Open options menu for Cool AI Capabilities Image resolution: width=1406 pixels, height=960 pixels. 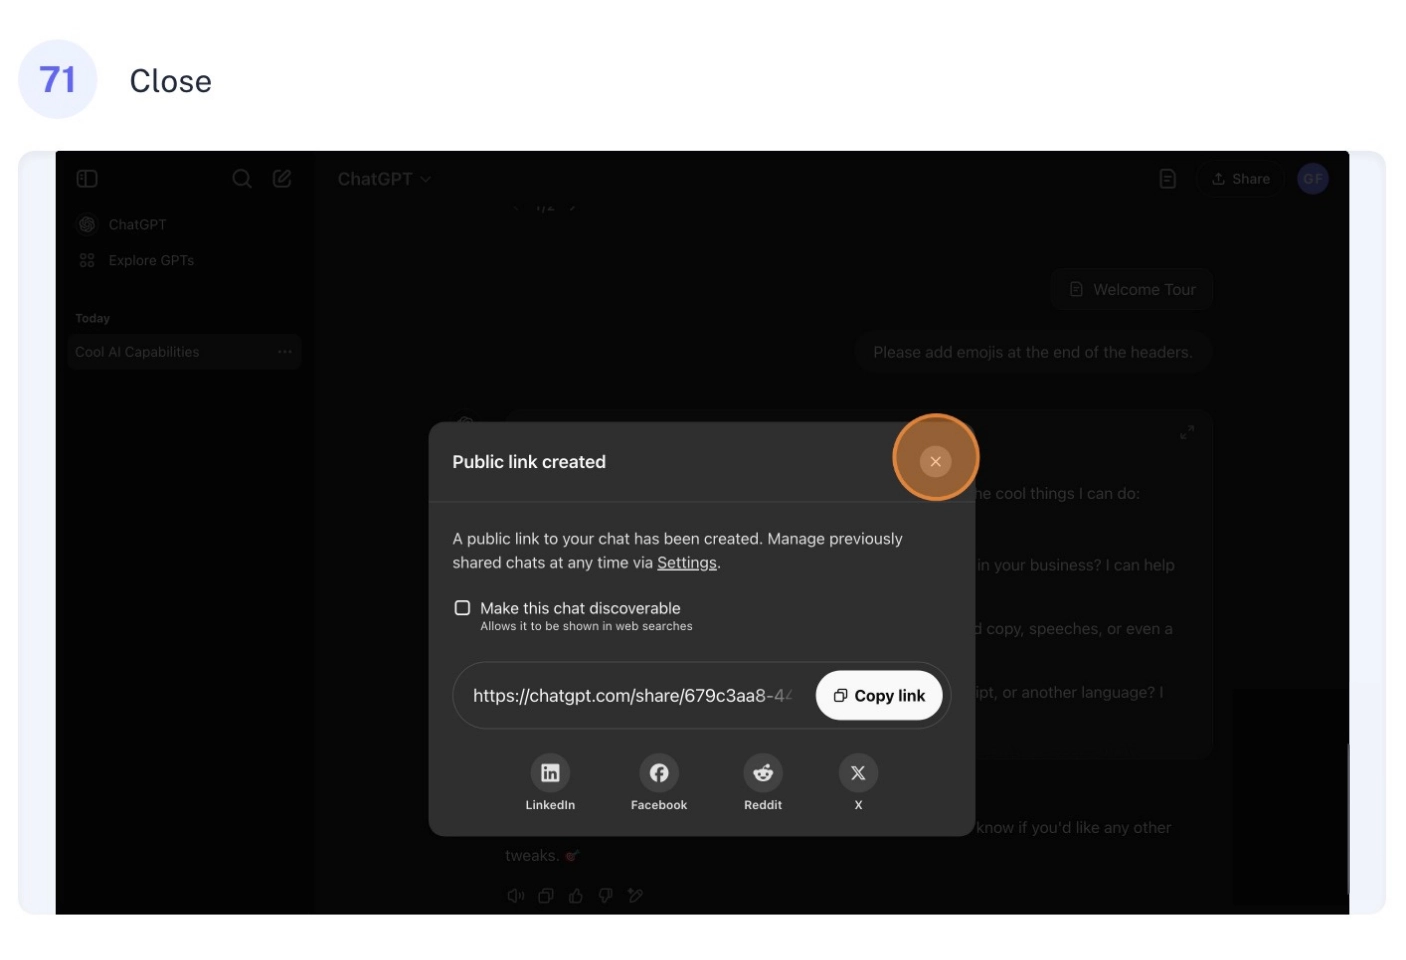point(285,352)
